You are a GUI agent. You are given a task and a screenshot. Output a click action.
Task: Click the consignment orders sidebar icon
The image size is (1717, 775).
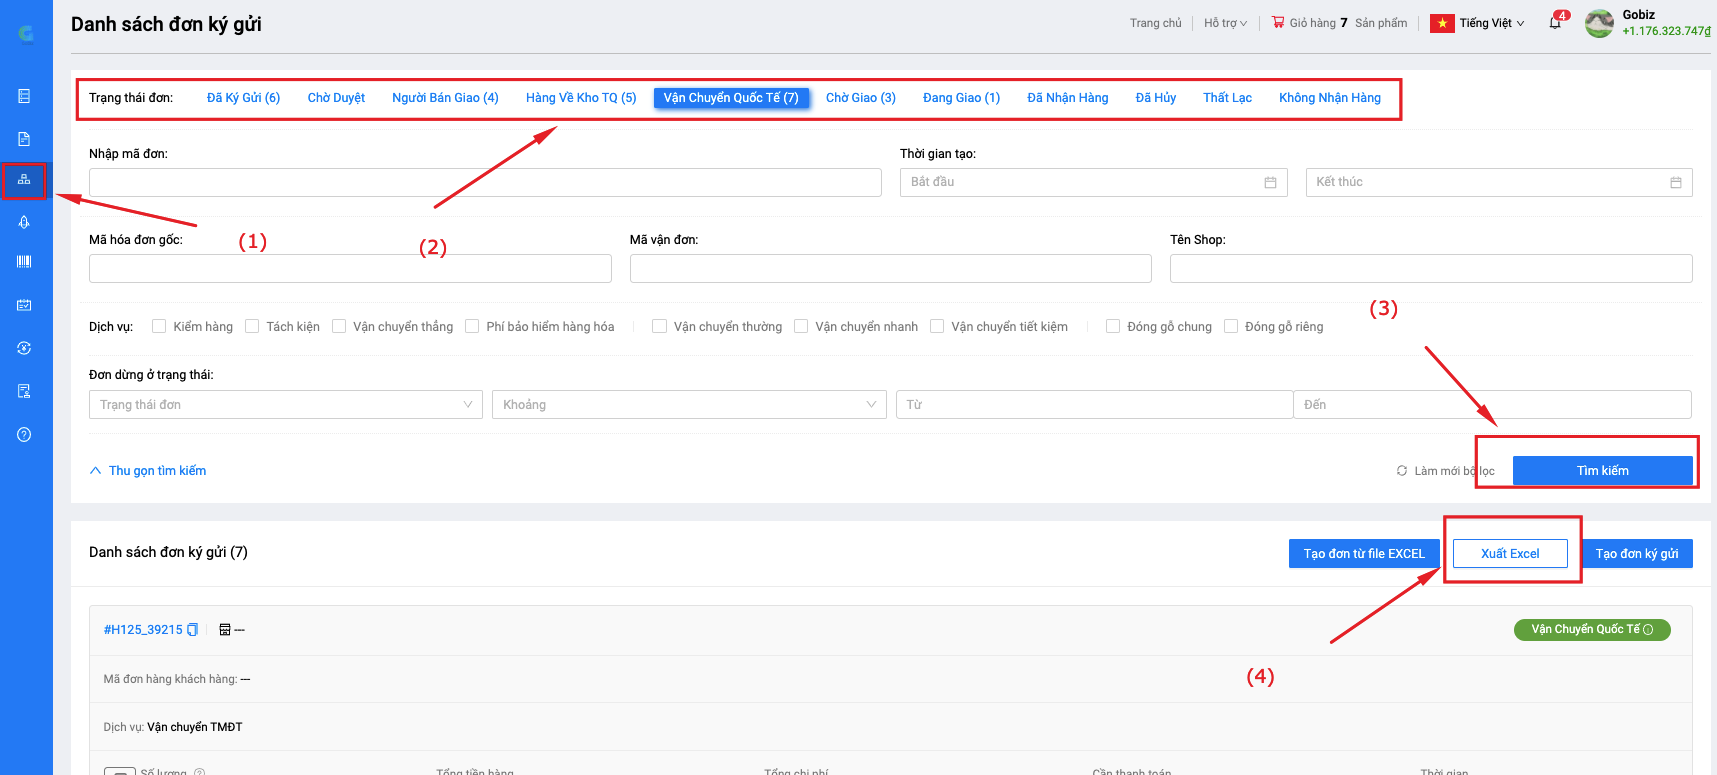[24, 180]
